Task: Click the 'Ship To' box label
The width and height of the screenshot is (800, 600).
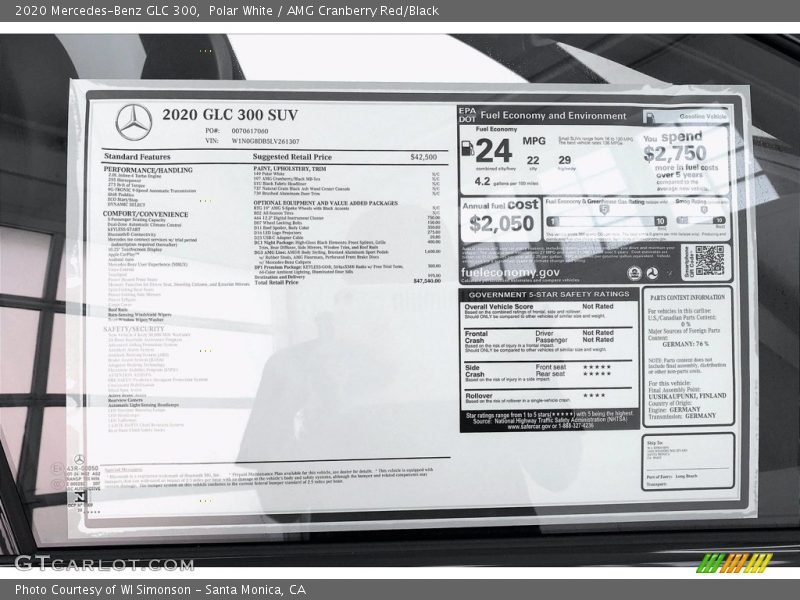Action: (655, 443)
